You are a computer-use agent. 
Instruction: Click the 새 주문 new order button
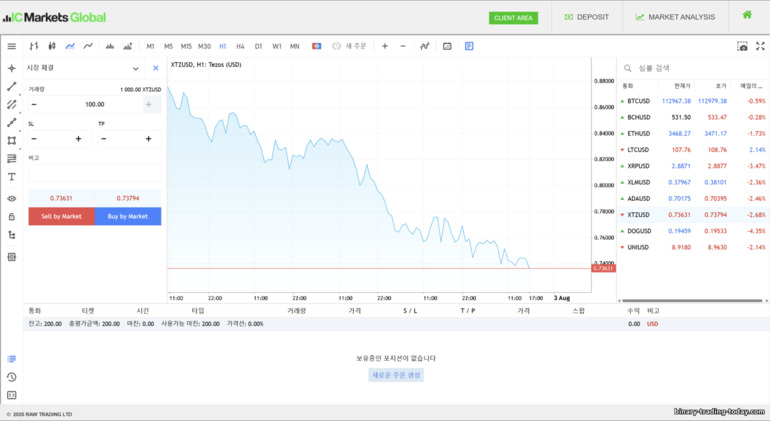pyautogui.click(x=349, y=46)
